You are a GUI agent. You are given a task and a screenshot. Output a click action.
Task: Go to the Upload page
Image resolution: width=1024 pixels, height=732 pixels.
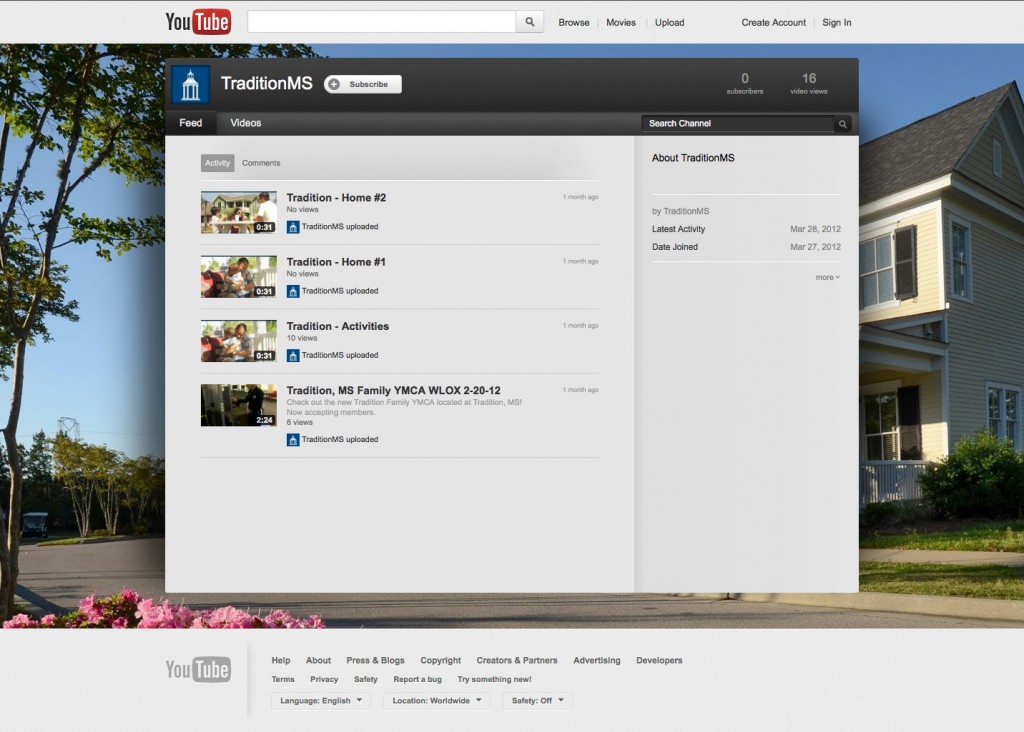pyautogui.click(x=669, y=22)
